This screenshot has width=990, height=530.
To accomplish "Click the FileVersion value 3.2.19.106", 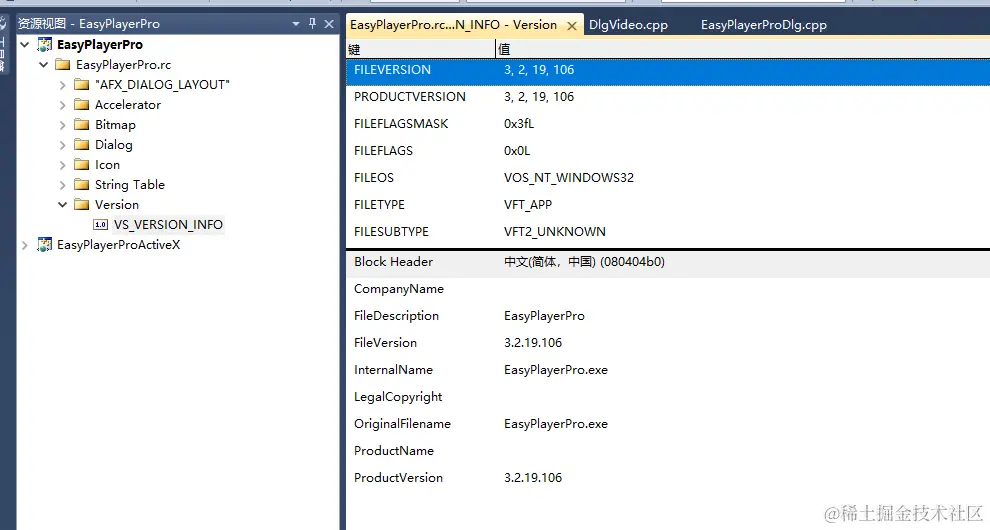I will pos(533,342).
